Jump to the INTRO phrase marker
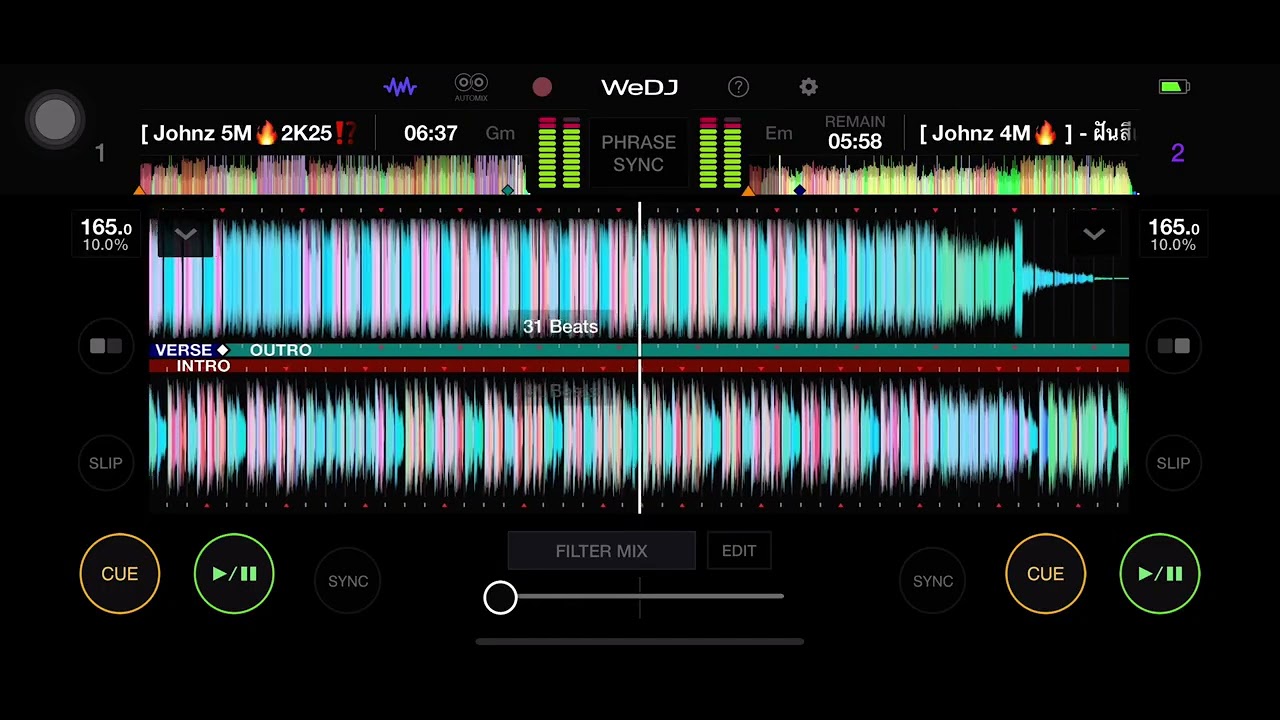Image resolution: width=1280 pixels, height=720 pixels. click(203, 366)
